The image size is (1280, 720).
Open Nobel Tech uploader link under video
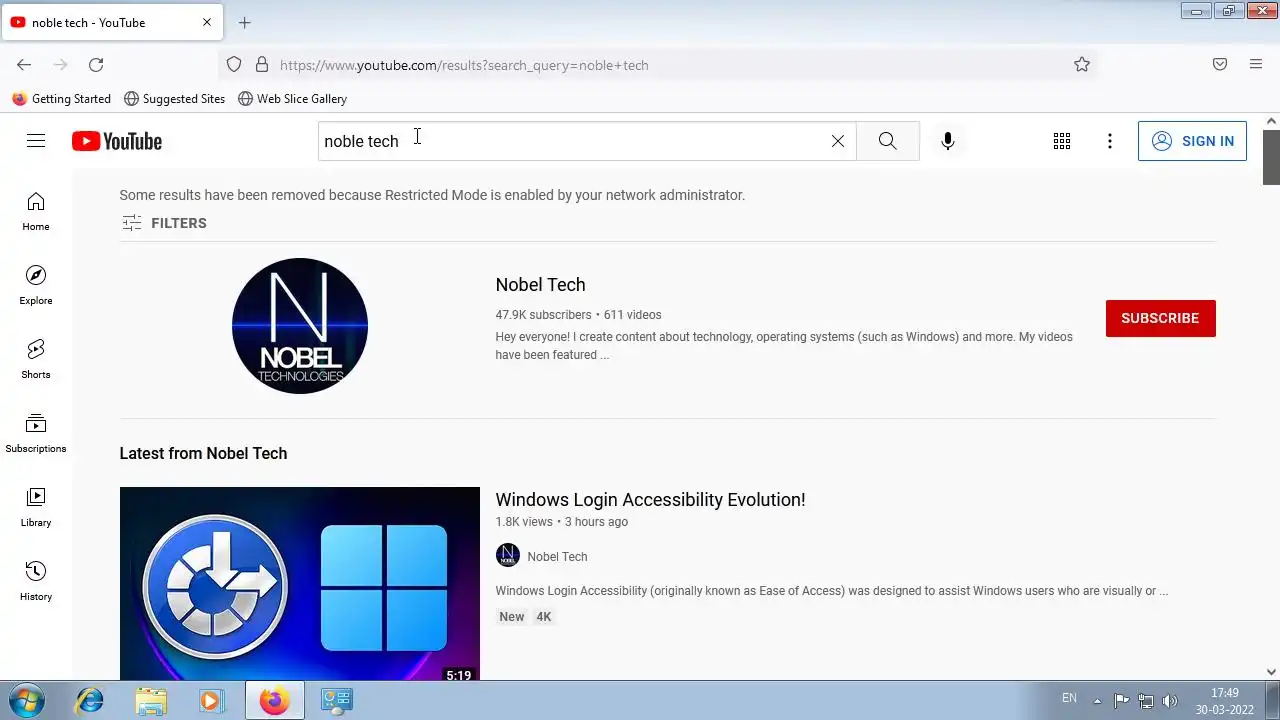point(557,557)
